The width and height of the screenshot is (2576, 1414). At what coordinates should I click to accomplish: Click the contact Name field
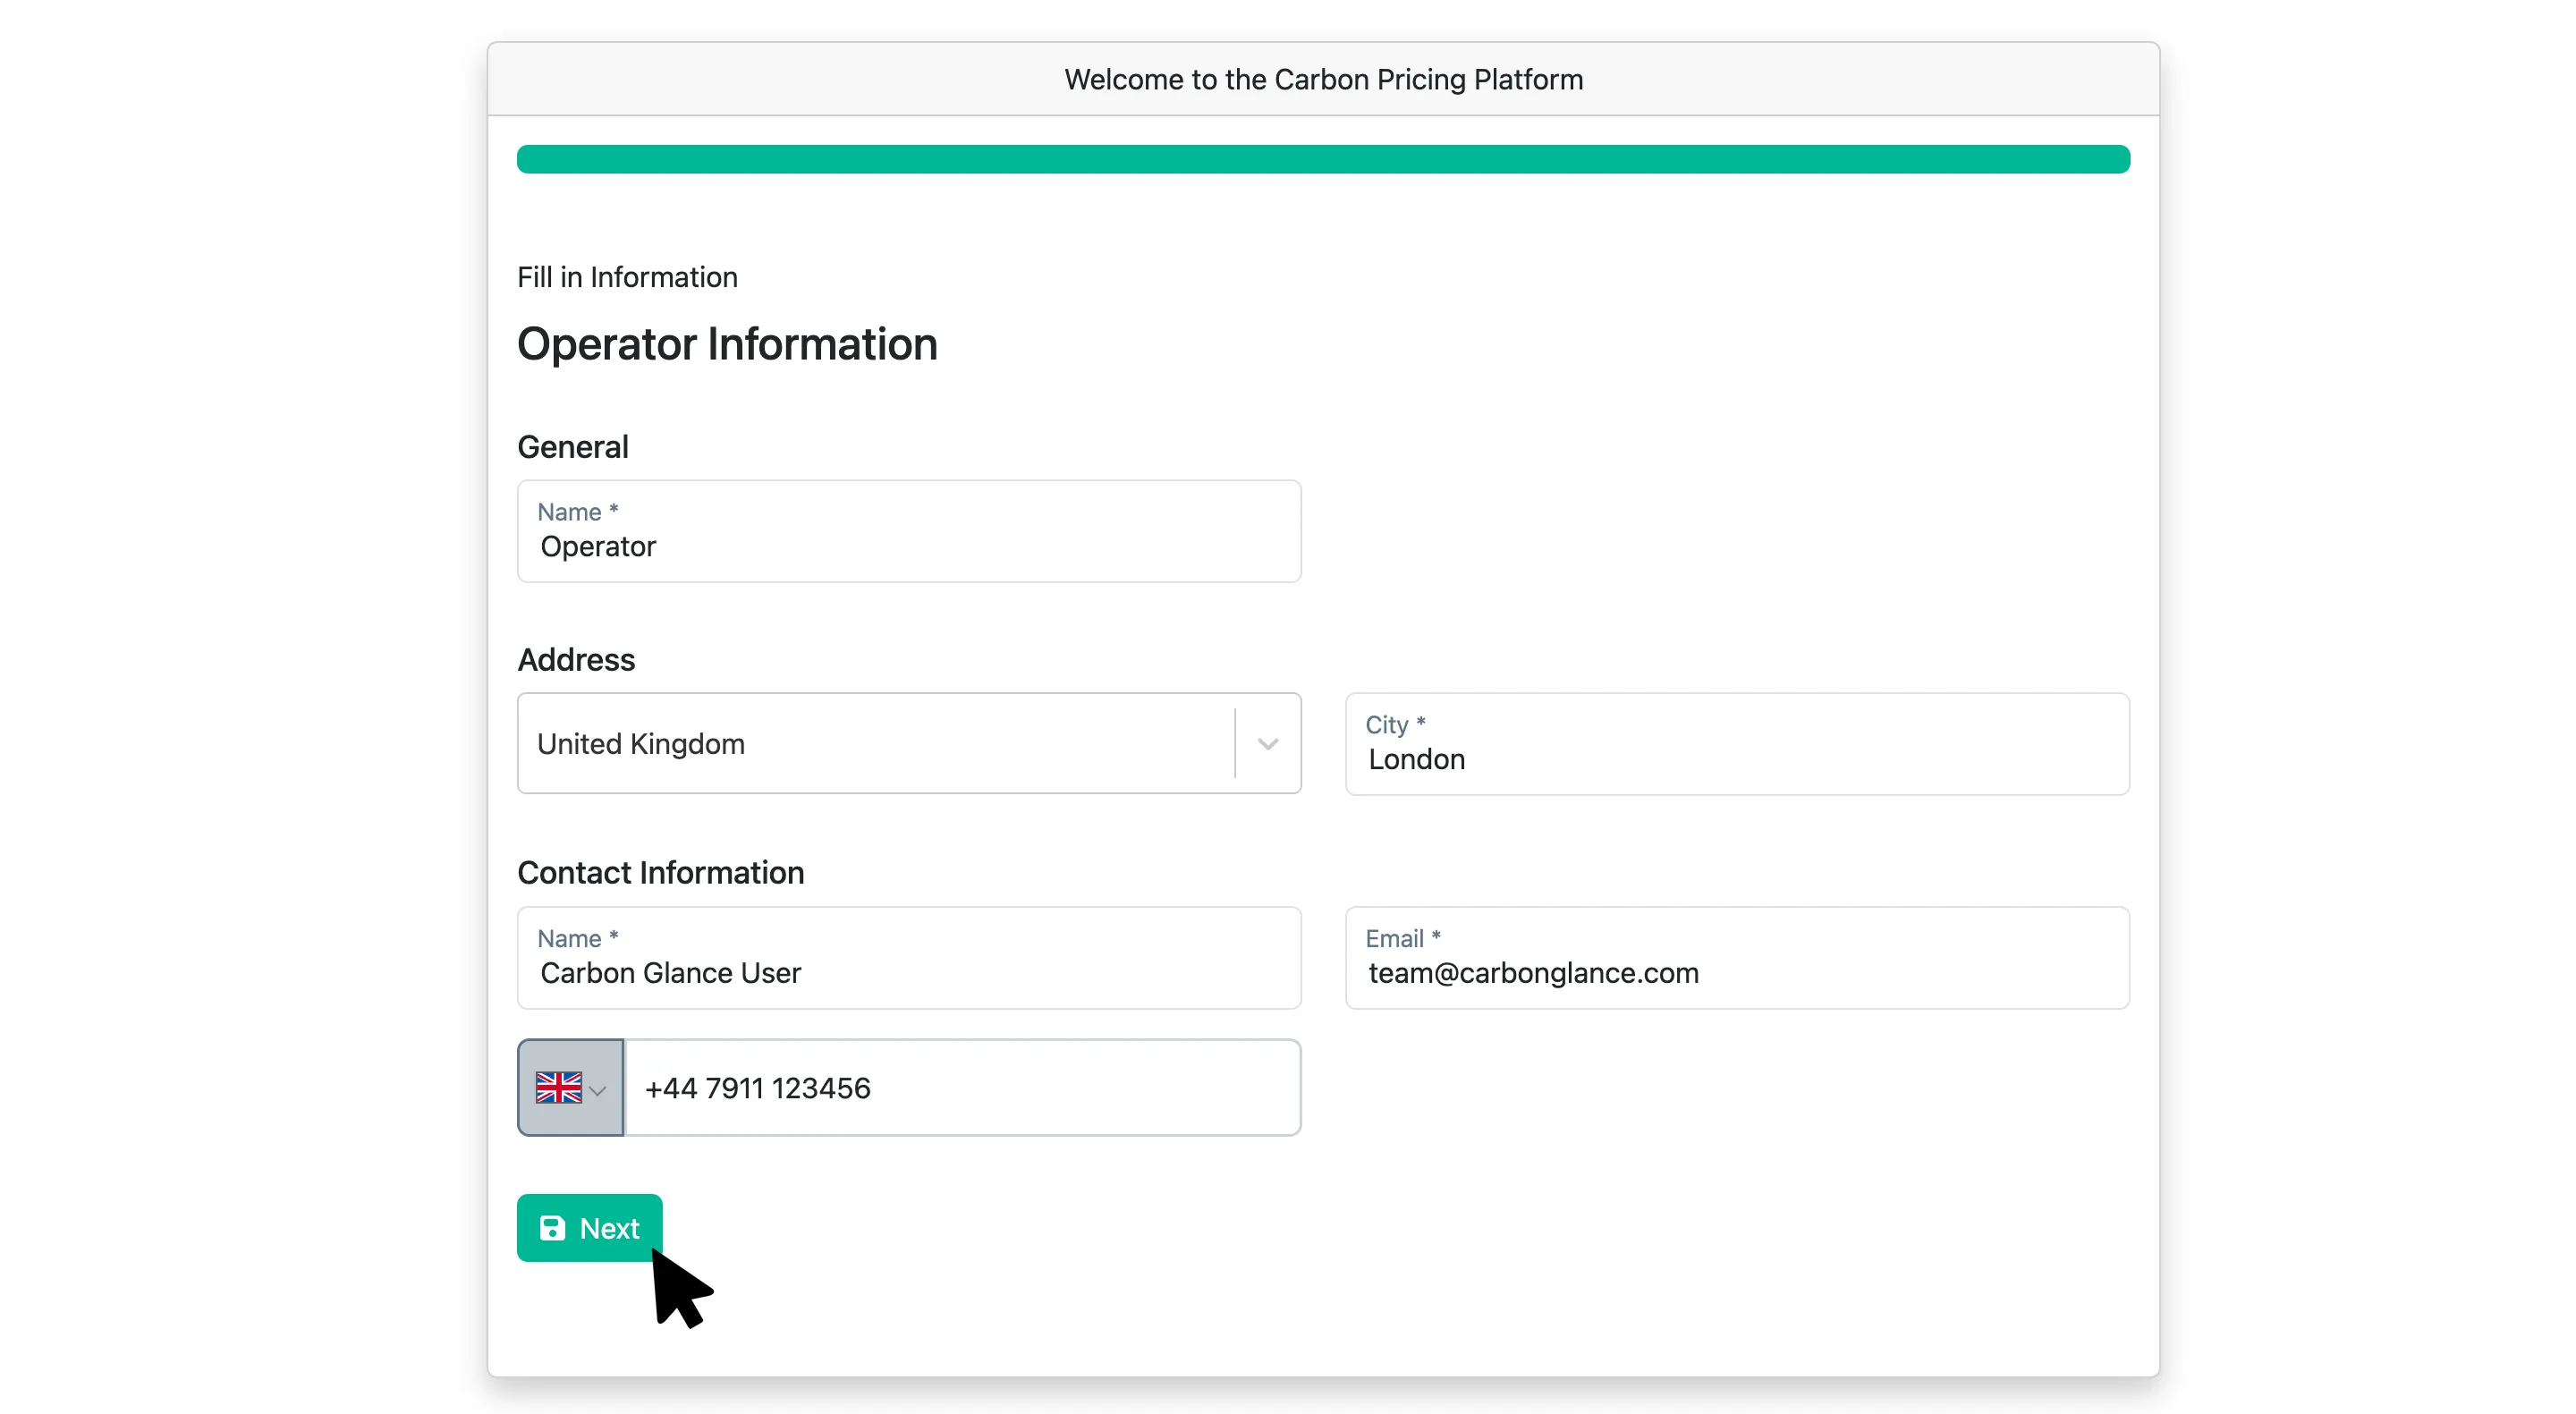coord(909,958)
